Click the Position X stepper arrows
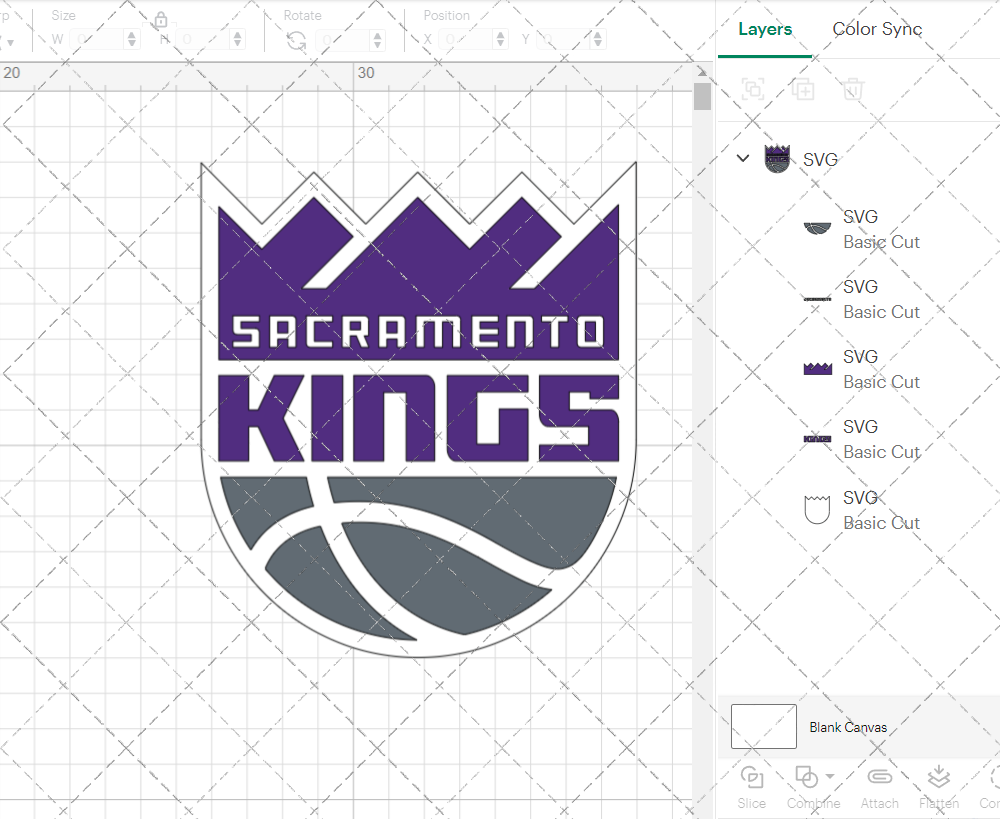1000x819 pixels. 501,40
